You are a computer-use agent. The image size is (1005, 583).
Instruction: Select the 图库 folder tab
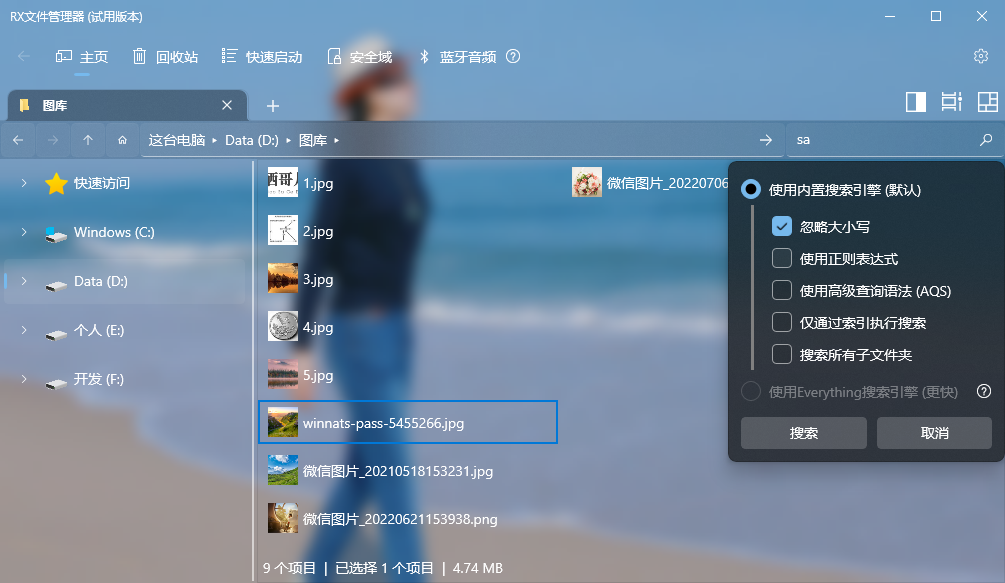pos(127,105)
